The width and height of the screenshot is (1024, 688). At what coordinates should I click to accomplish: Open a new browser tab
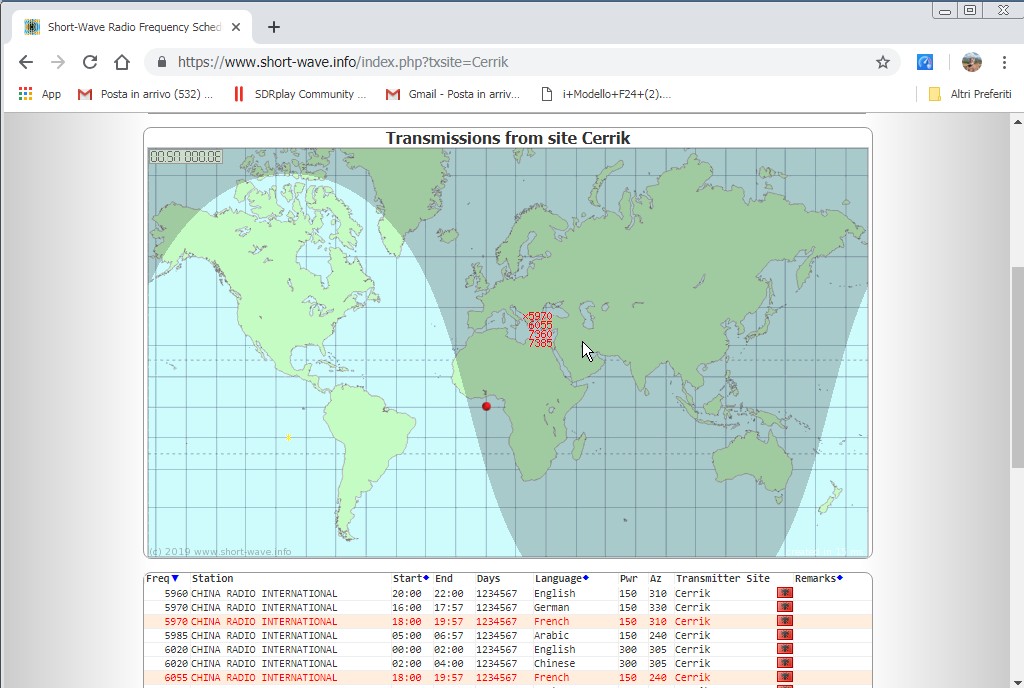(274, 27)
